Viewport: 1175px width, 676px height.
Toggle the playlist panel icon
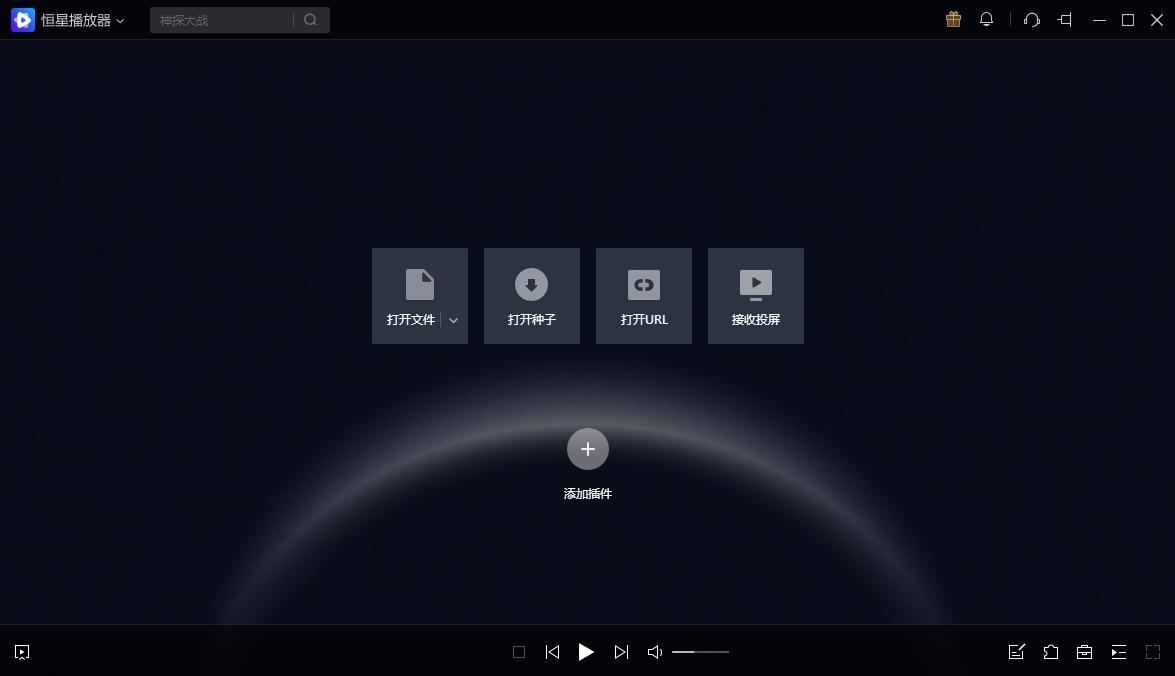point(1118,652)
